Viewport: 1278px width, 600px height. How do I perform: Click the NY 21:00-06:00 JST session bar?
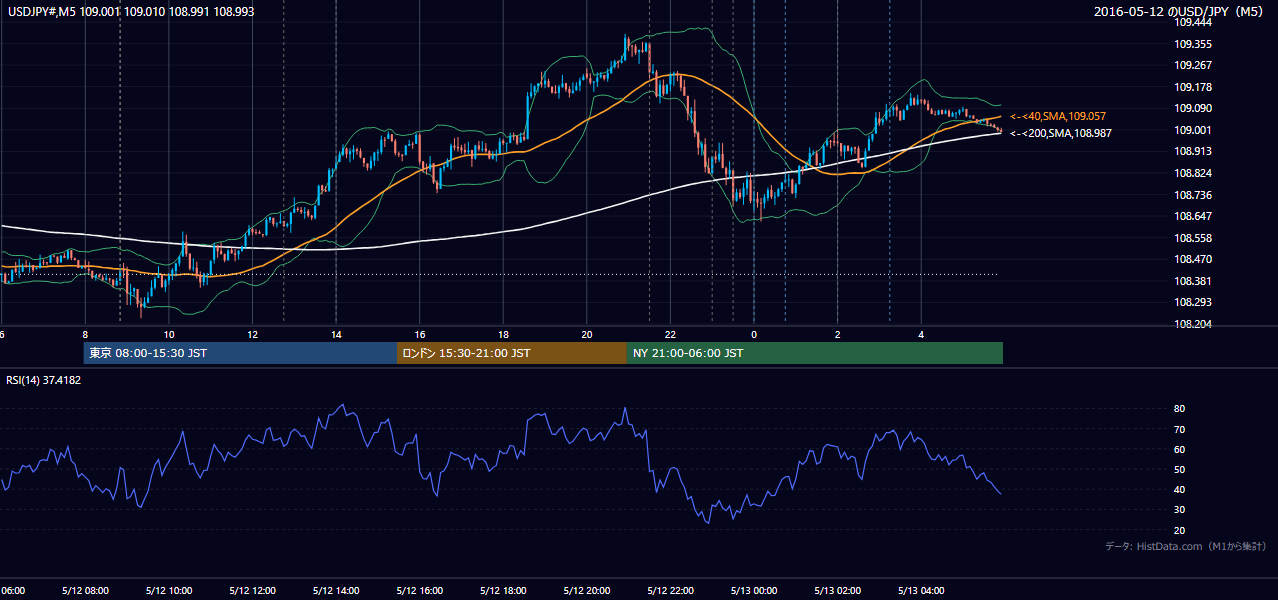tap(815, 353)
